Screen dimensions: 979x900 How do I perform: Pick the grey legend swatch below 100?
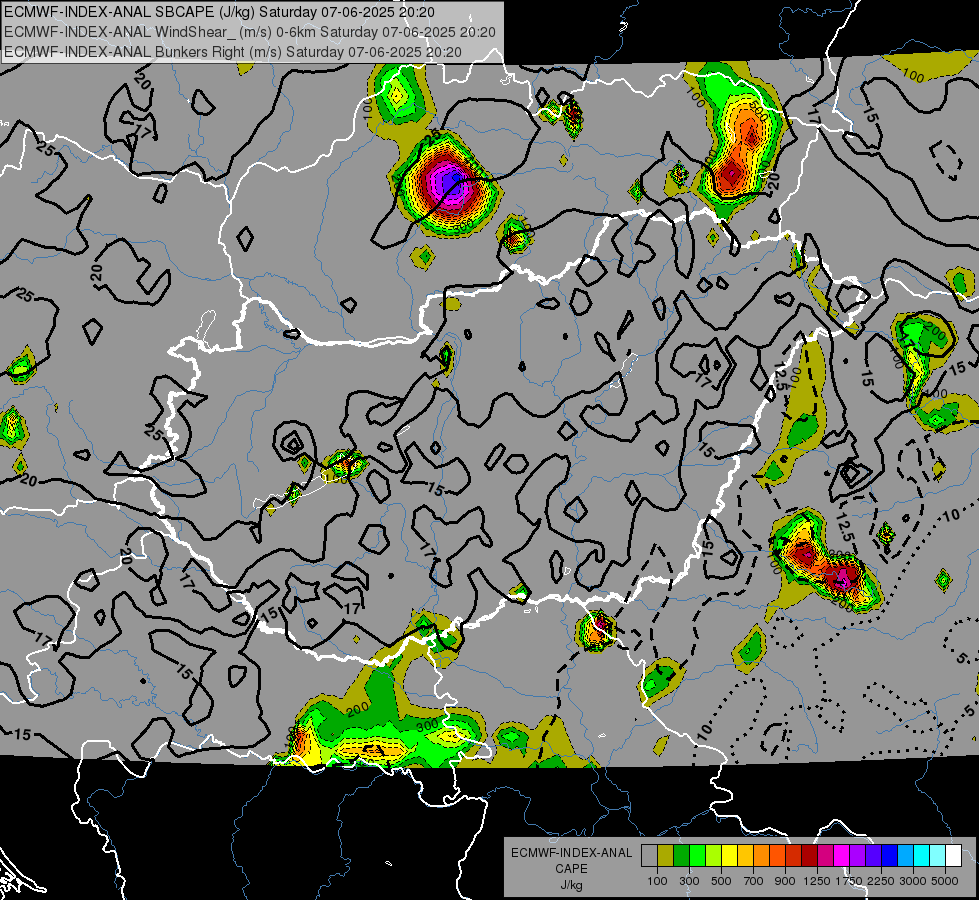(x=649, y=855)
